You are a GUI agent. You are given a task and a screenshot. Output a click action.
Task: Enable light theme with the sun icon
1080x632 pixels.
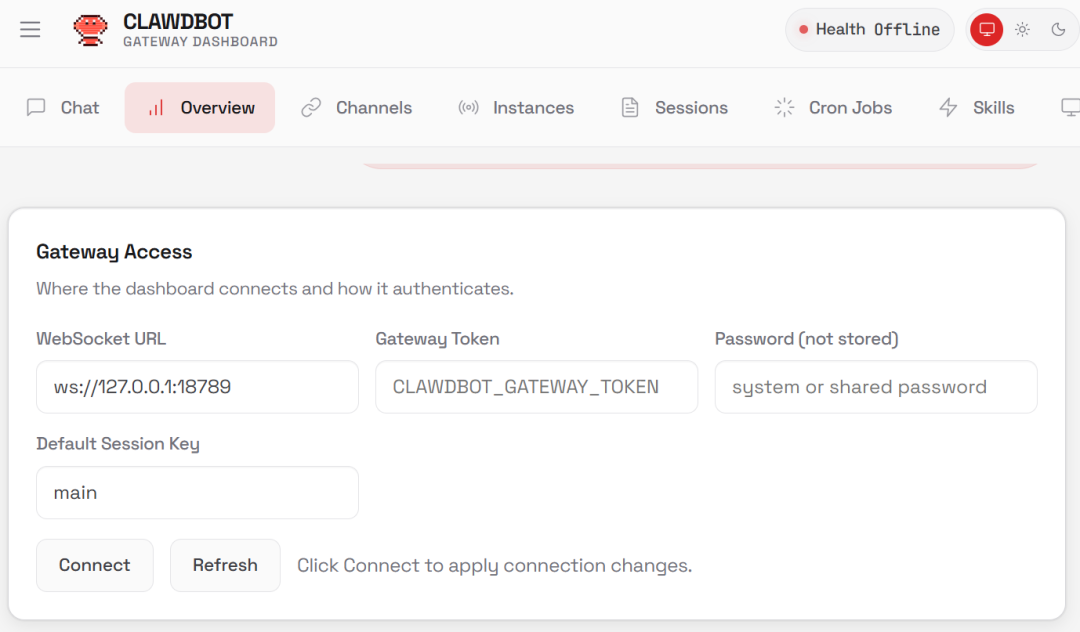point(1022,30)
